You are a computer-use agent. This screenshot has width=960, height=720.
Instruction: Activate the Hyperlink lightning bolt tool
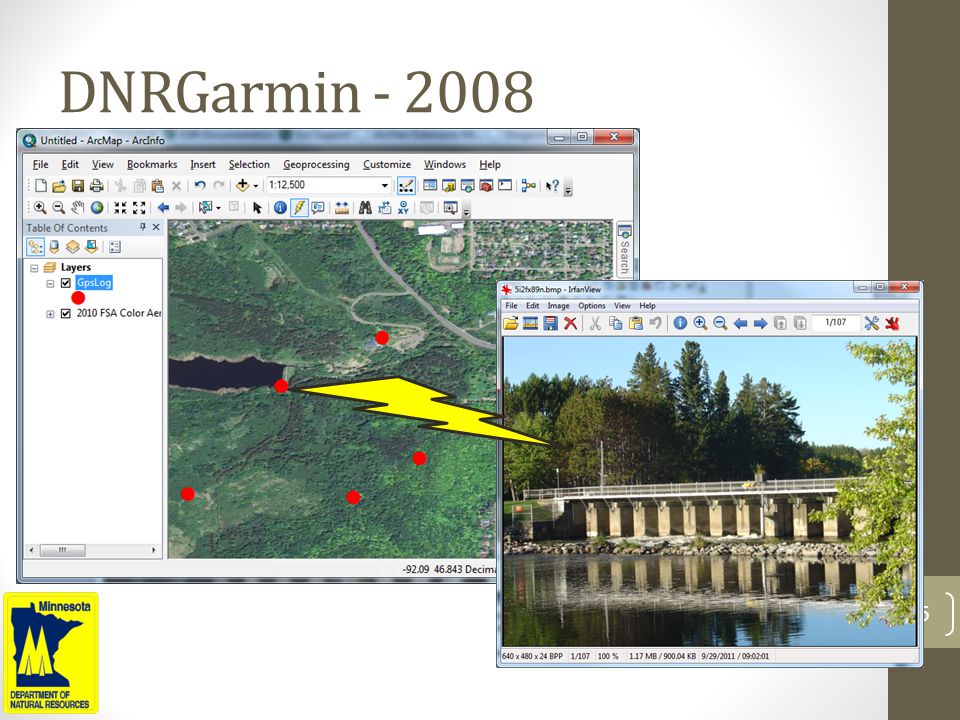(x=299, y=208)
